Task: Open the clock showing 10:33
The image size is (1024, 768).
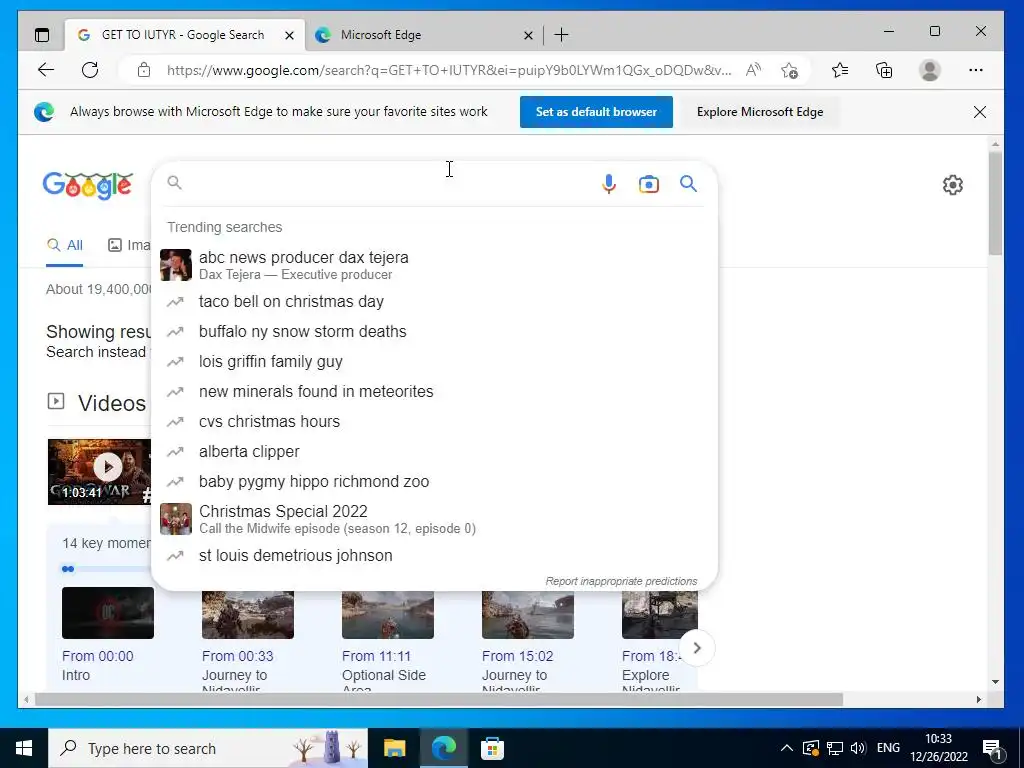Action: 938,748
